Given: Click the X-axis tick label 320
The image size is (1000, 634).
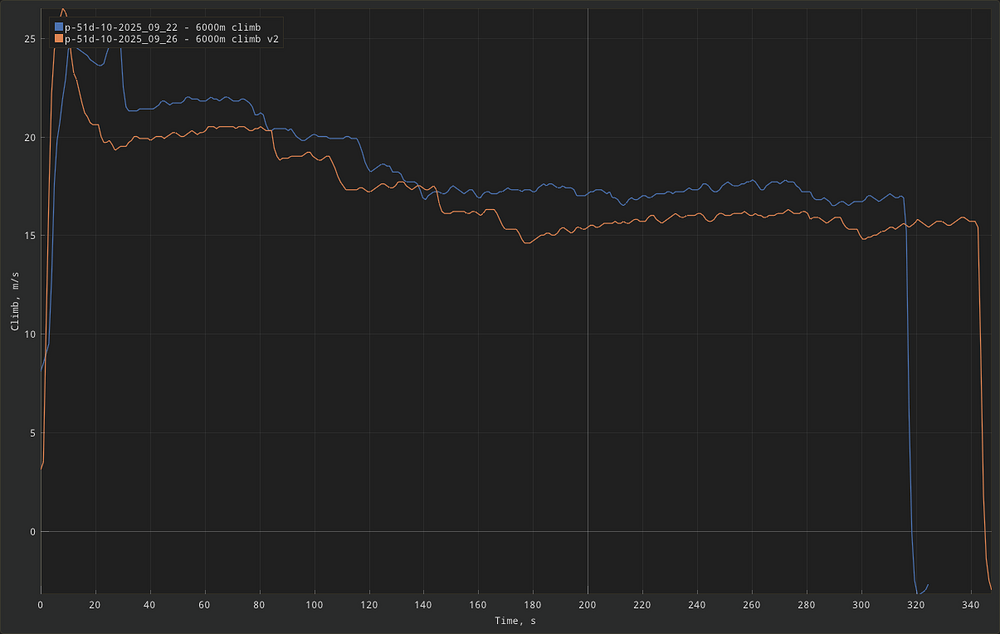Looking at the screenshot, I should click(915, 605).
